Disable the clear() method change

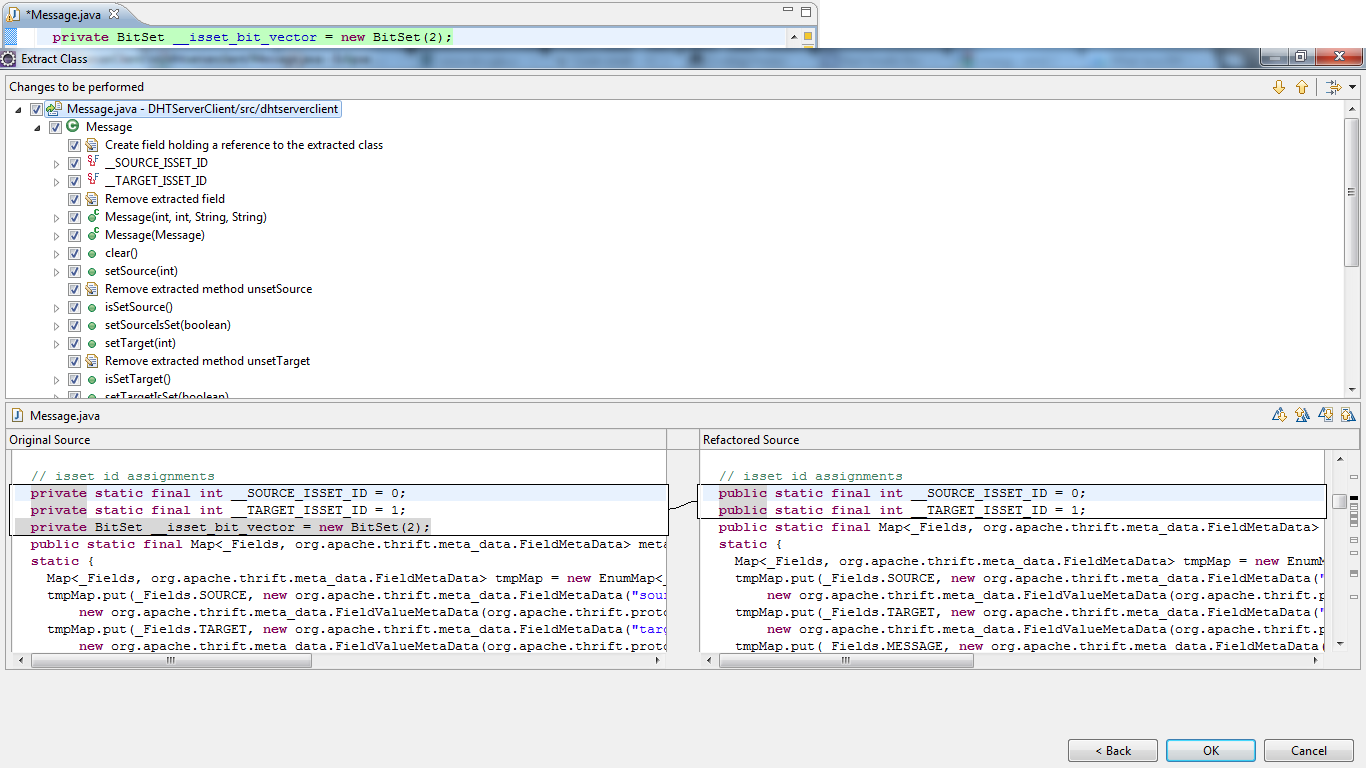[x=74, y=252]
